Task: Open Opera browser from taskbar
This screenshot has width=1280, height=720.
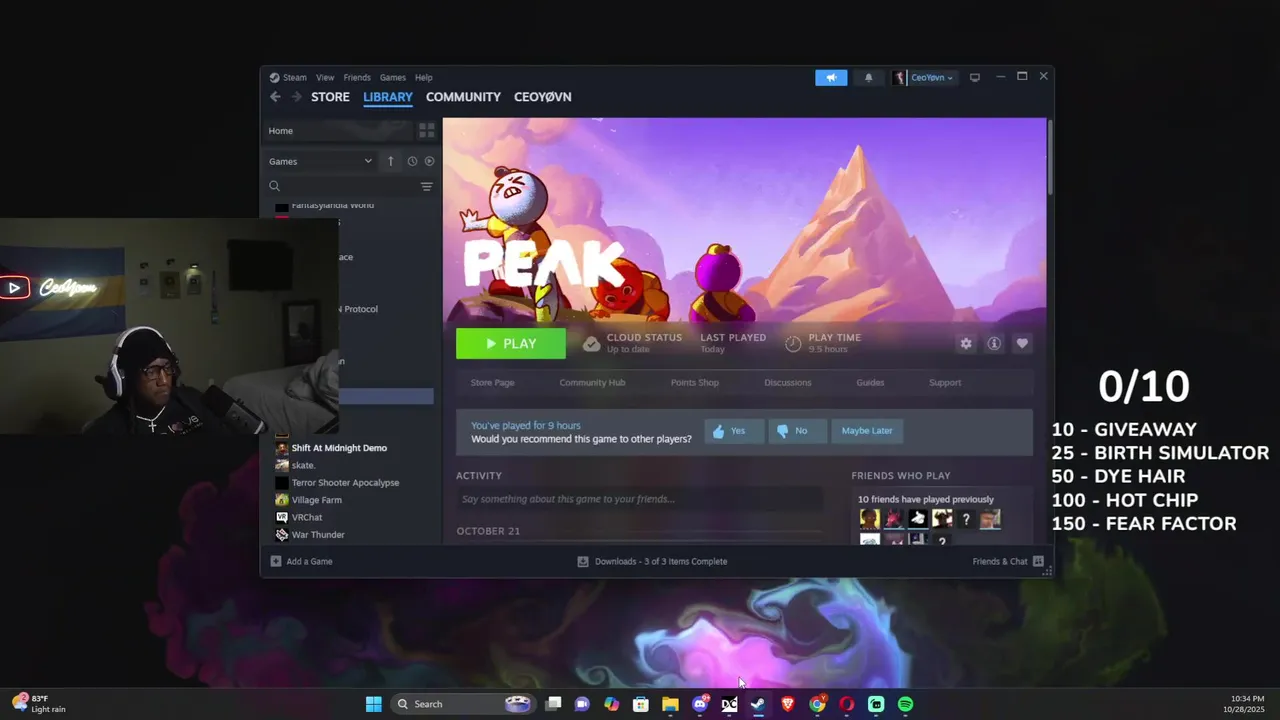Action: click(846, 704)
